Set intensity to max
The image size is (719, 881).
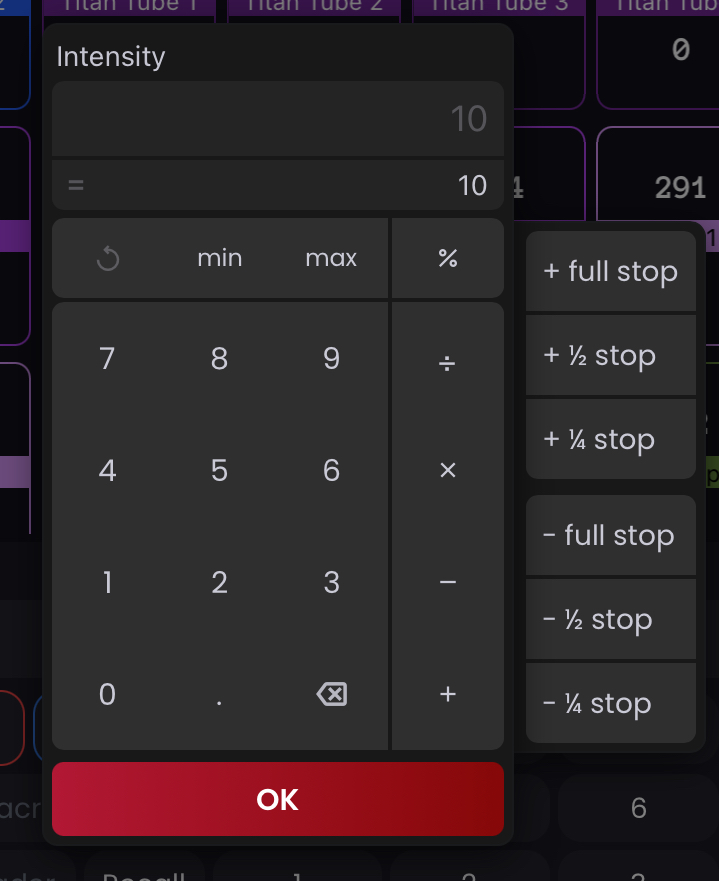331,258
